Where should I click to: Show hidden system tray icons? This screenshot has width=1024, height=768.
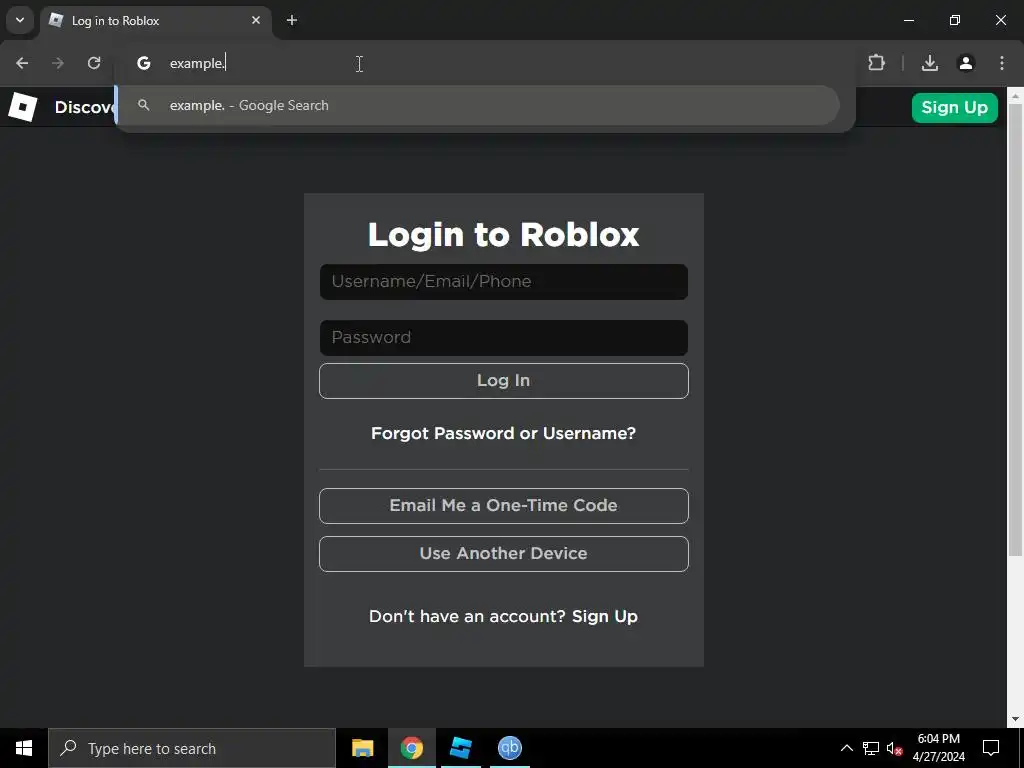tap(846, 748)
